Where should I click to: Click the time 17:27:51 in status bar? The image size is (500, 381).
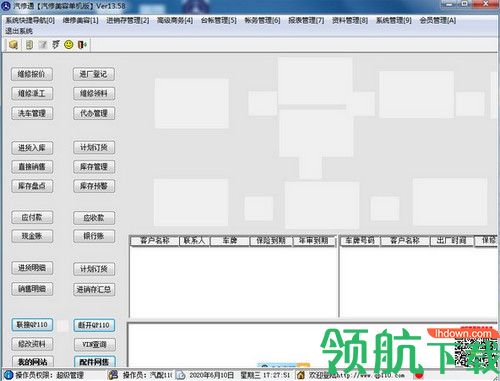tap(277, 375)
